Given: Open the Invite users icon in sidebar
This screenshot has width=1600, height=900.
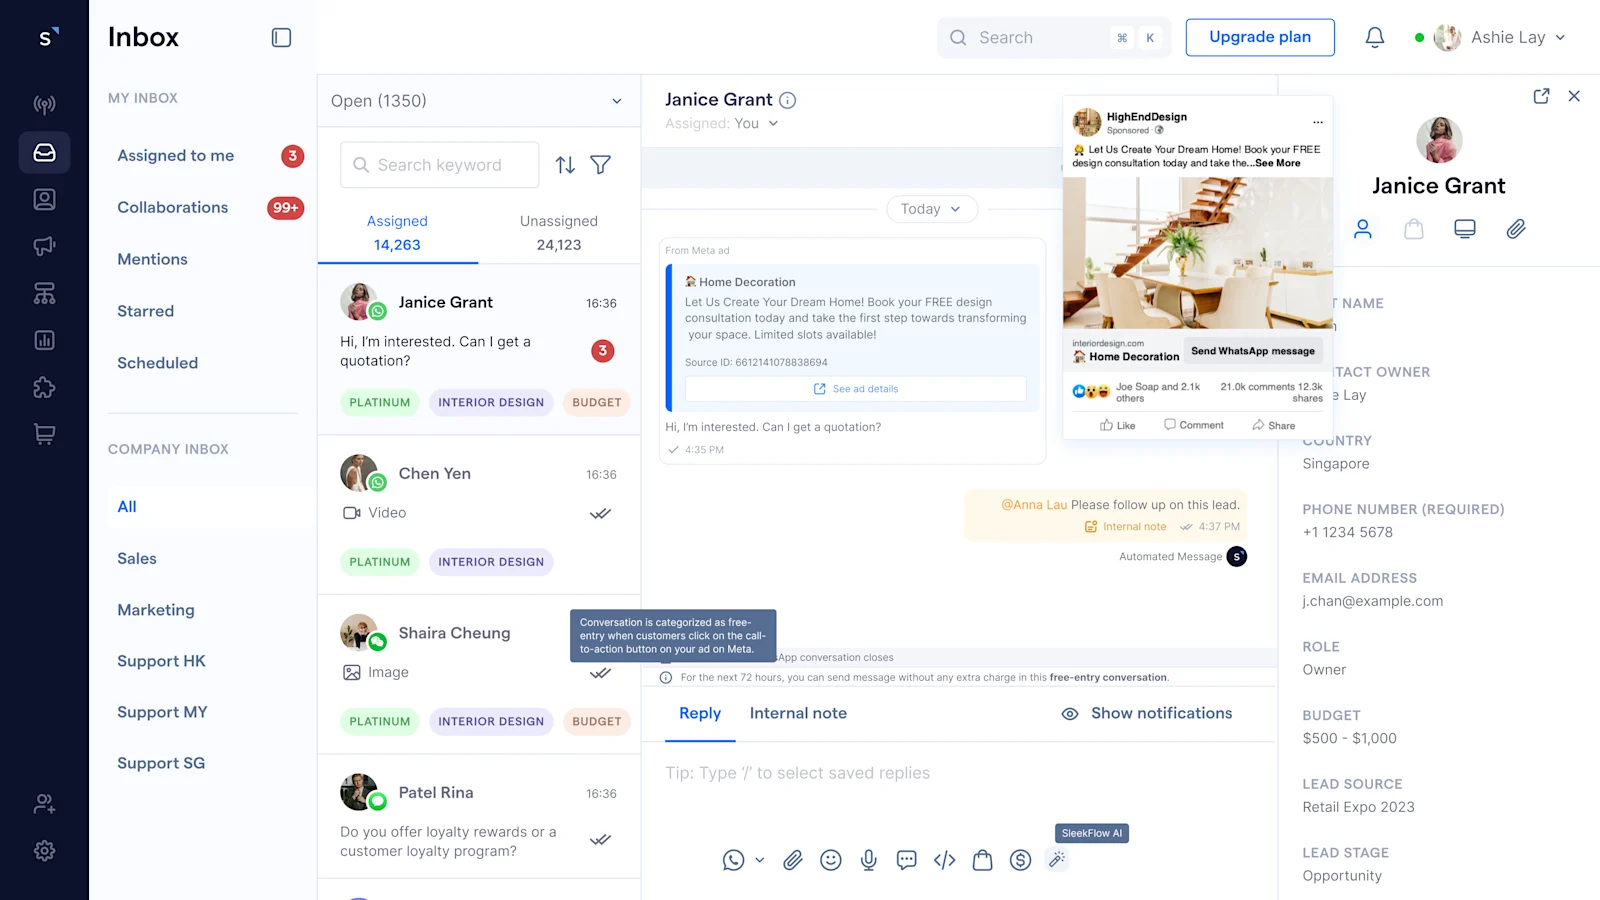Looking at the screenshot, I should coord(44,803).
